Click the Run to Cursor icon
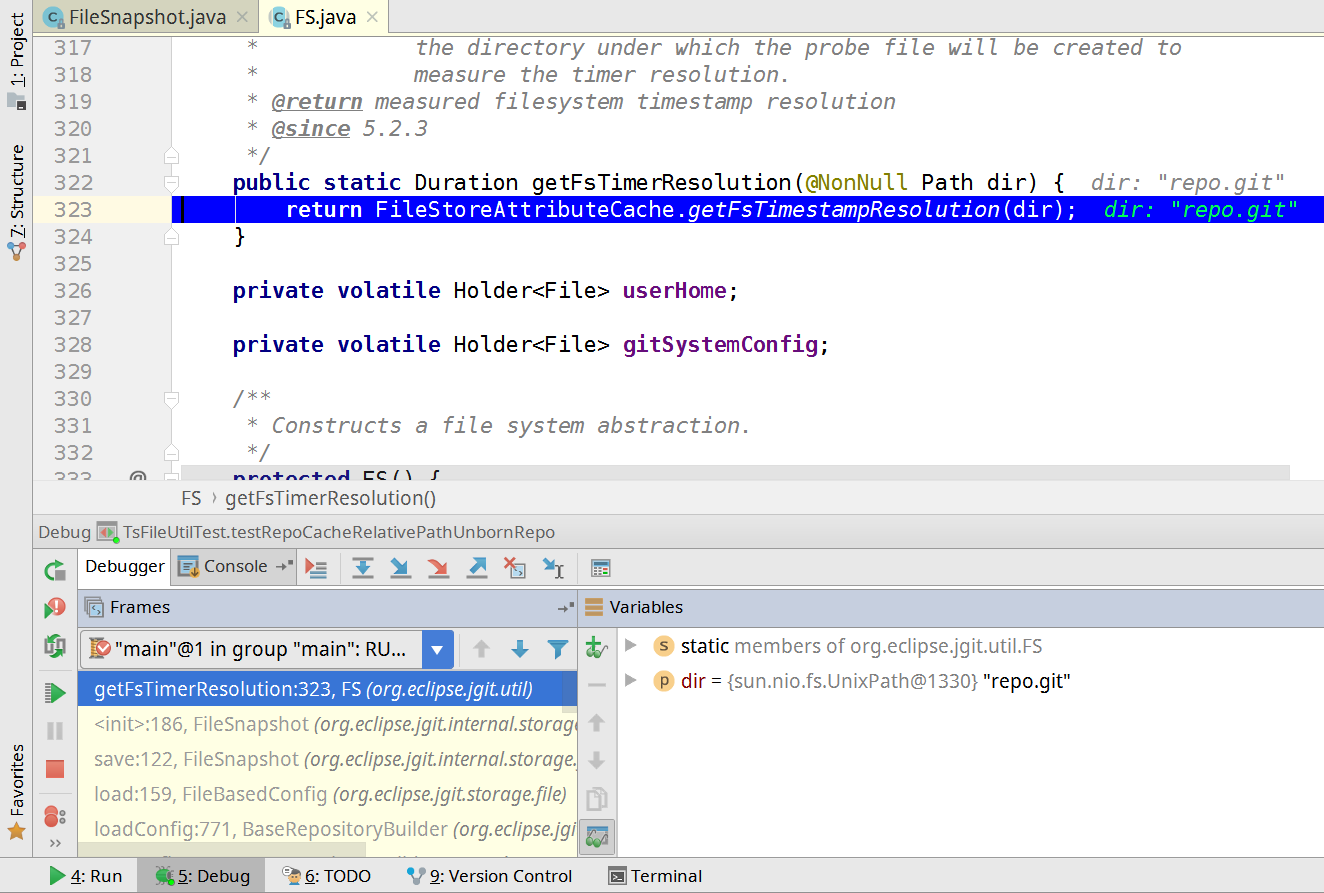 (x=553, y=568)
